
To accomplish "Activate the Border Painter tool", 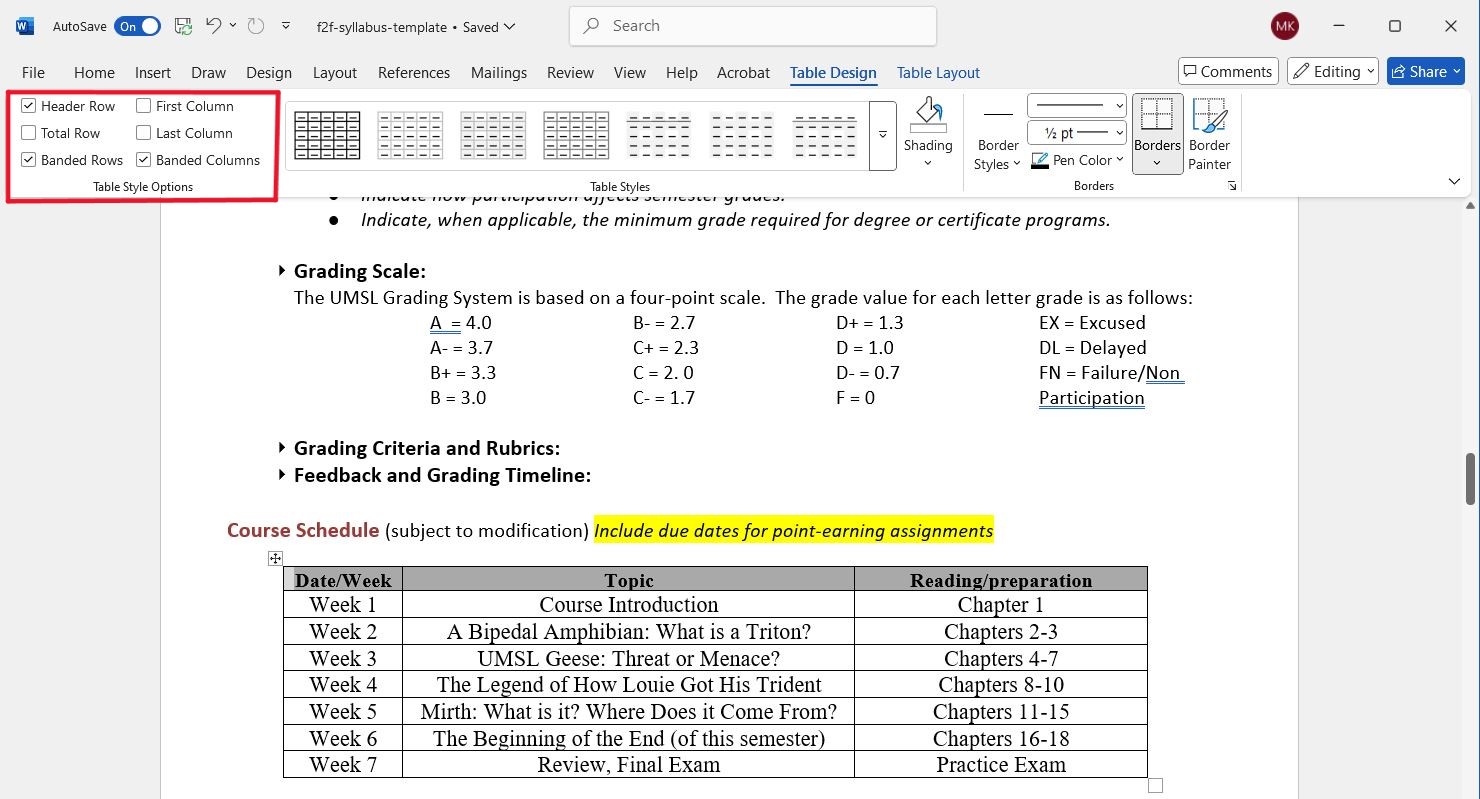I will pyautogui.click(x=1210, y=135).
